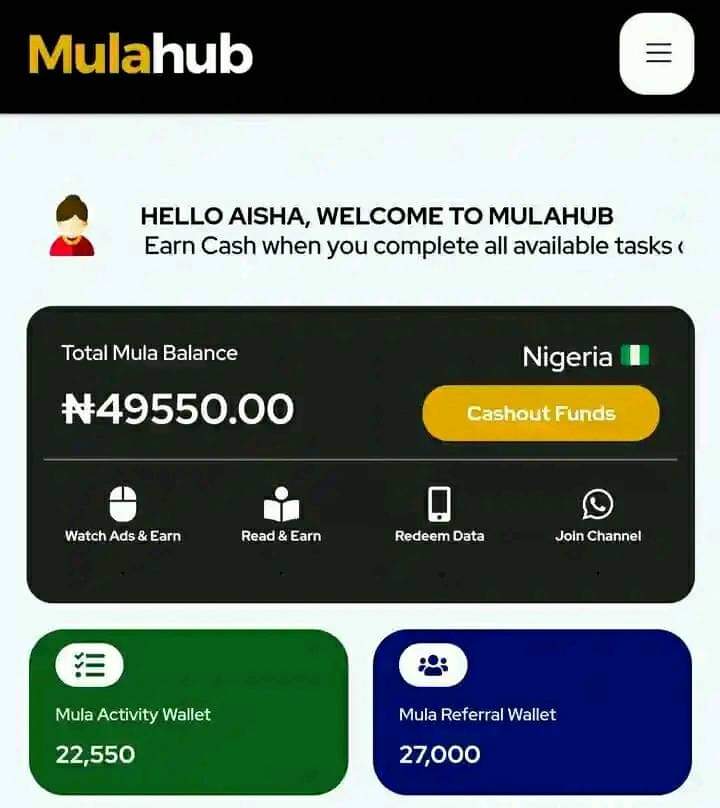Tap the WhatsApp Join Channel icon
Image resolution: width=720 pixels, height=808 pixels.
[598, 504]
